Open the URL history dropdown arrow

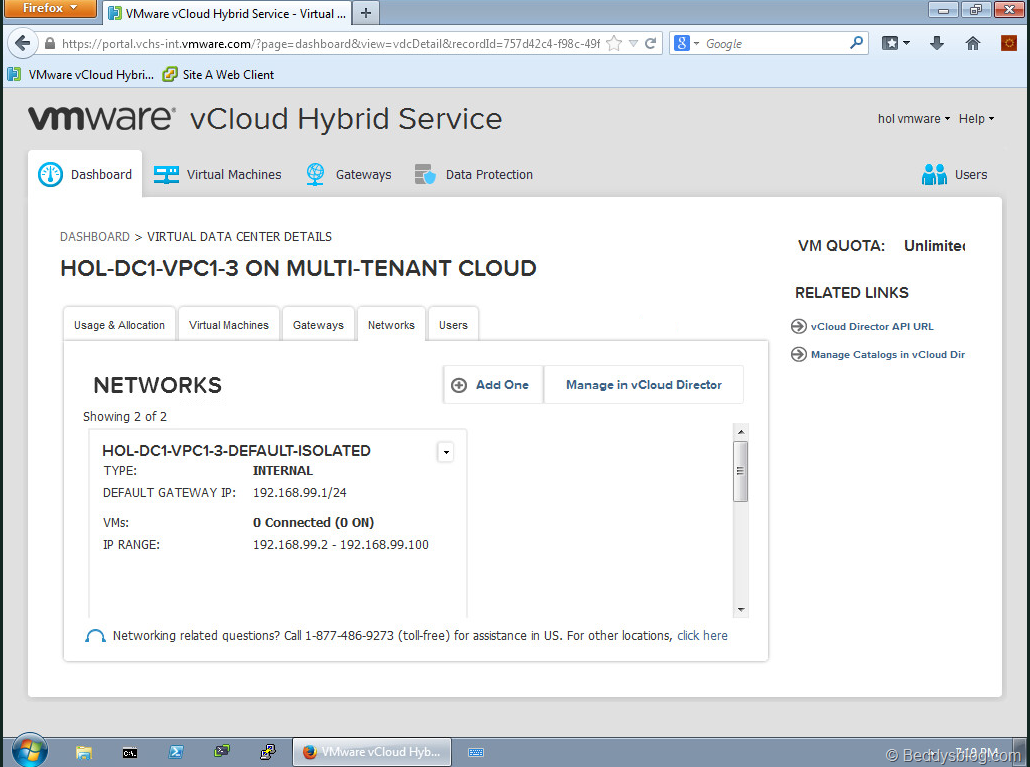click(x=633, y=43)
